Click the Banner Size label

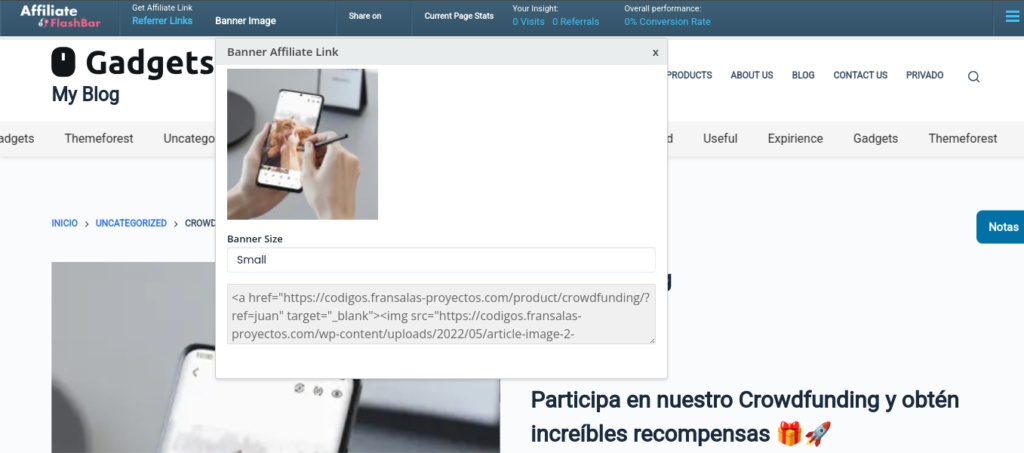(x=255, y=239)
